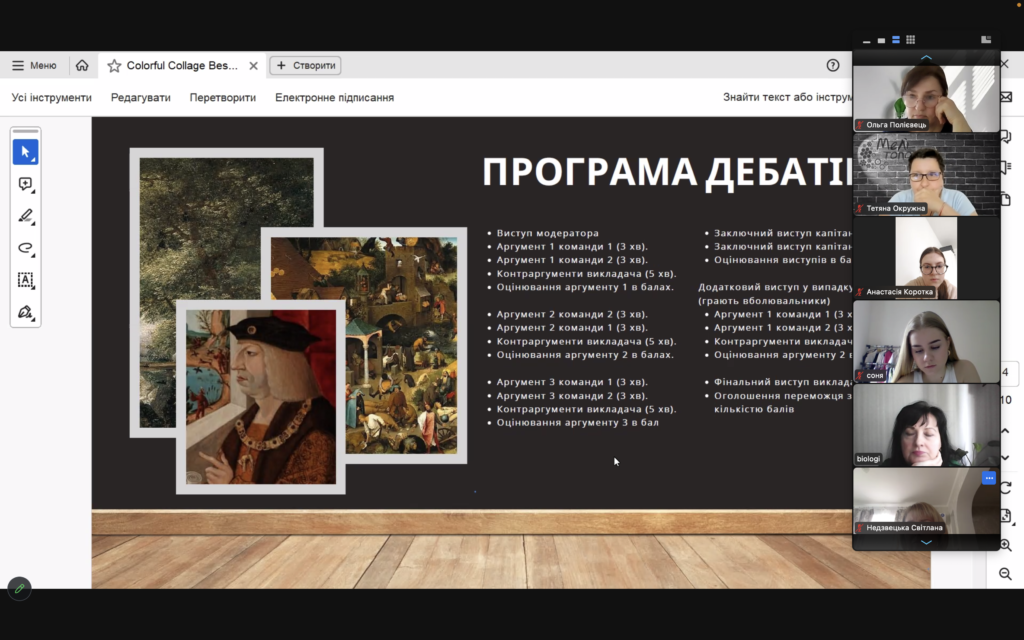Click 'Оцінювання аргументу 1 в балах.' line
This screenshot has width=1024, height=640.
point(584,287)
